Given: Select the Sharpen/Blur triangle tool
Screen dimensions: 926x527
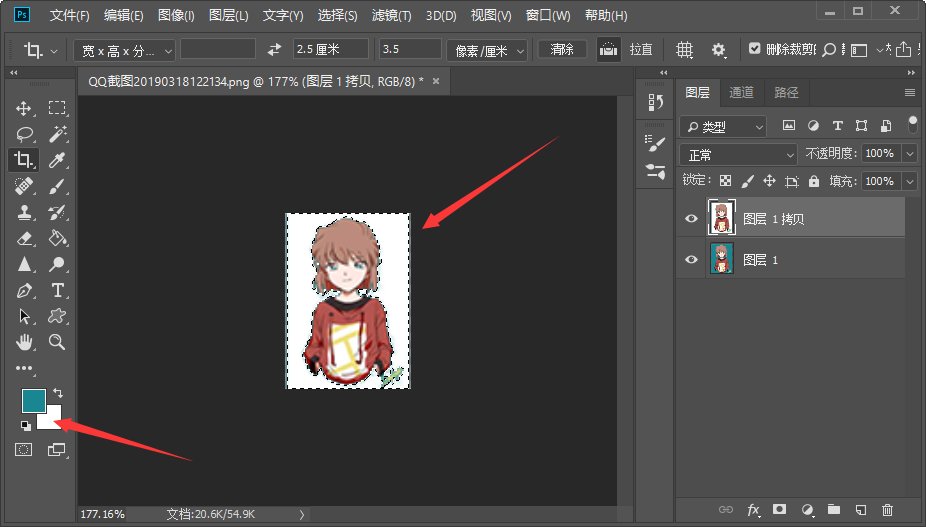Looking at the screenshot, I should click(x=24, y=264).
